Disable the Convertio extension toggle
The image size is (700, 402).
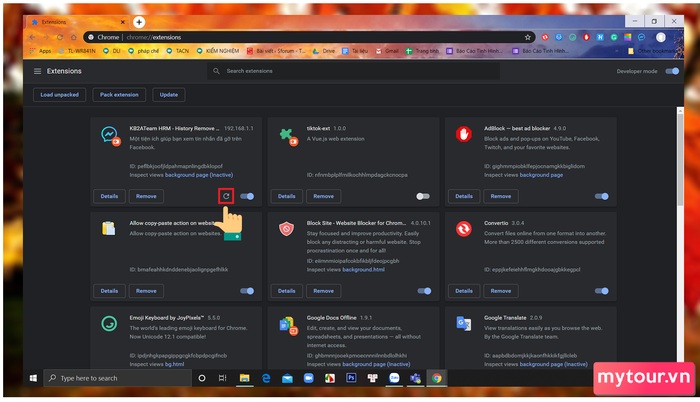[x=601, y=291]
